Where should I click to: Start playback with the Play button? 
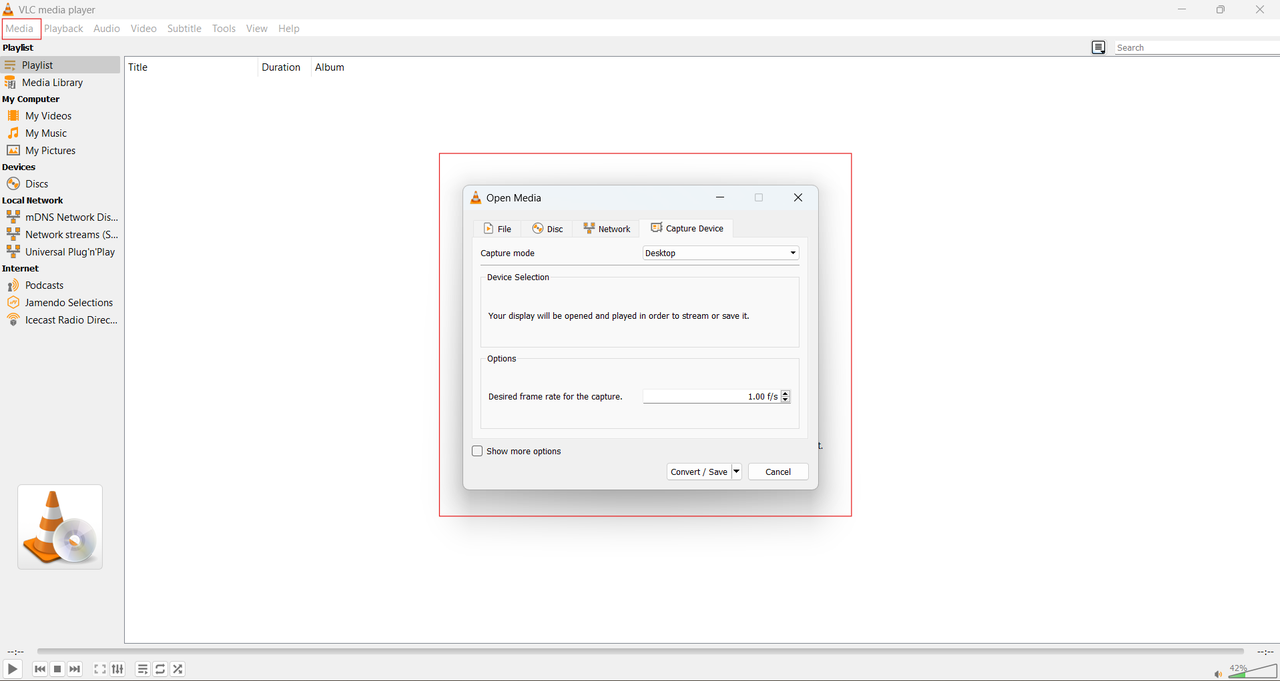[12, 669]
